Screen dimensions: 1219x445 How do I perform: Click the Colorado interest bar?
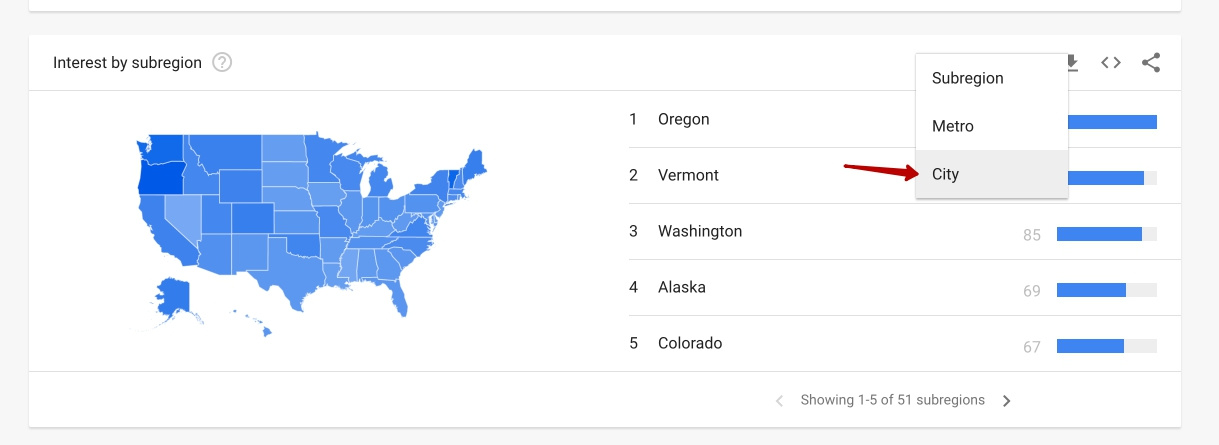tap(1107, 346)
